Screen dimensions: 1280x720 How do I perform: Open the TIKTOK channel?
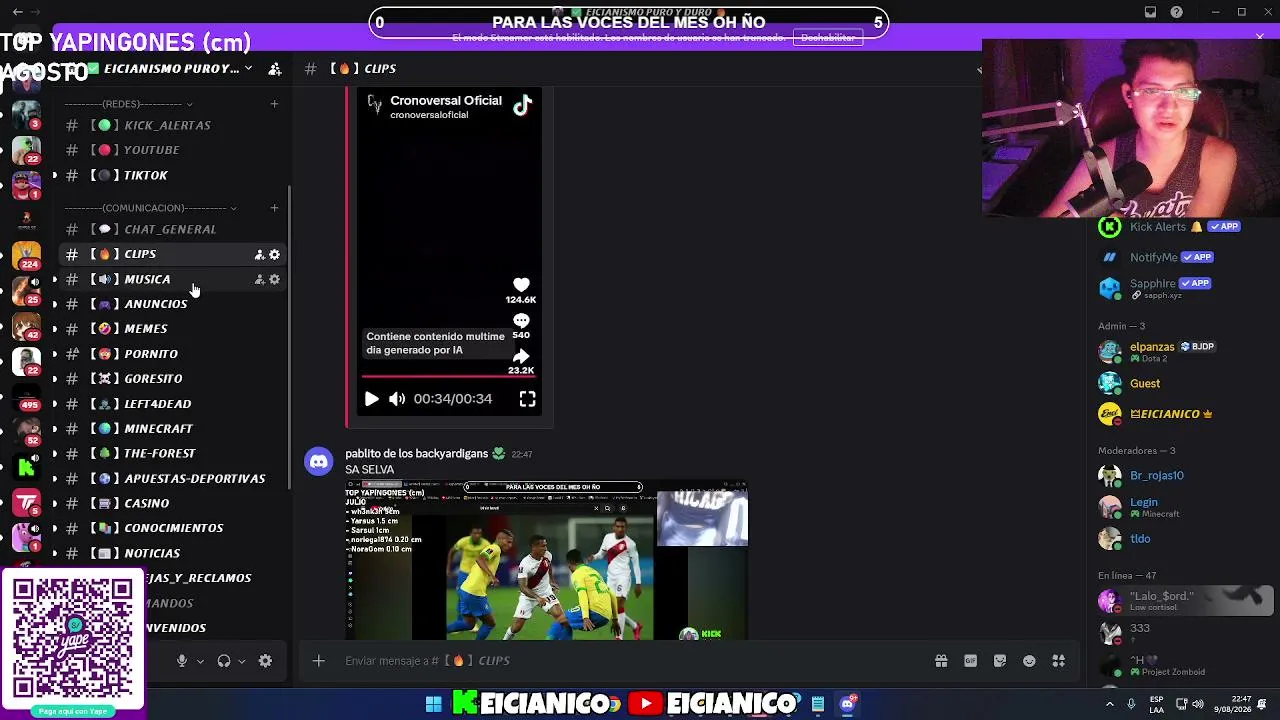pos(173,175)
